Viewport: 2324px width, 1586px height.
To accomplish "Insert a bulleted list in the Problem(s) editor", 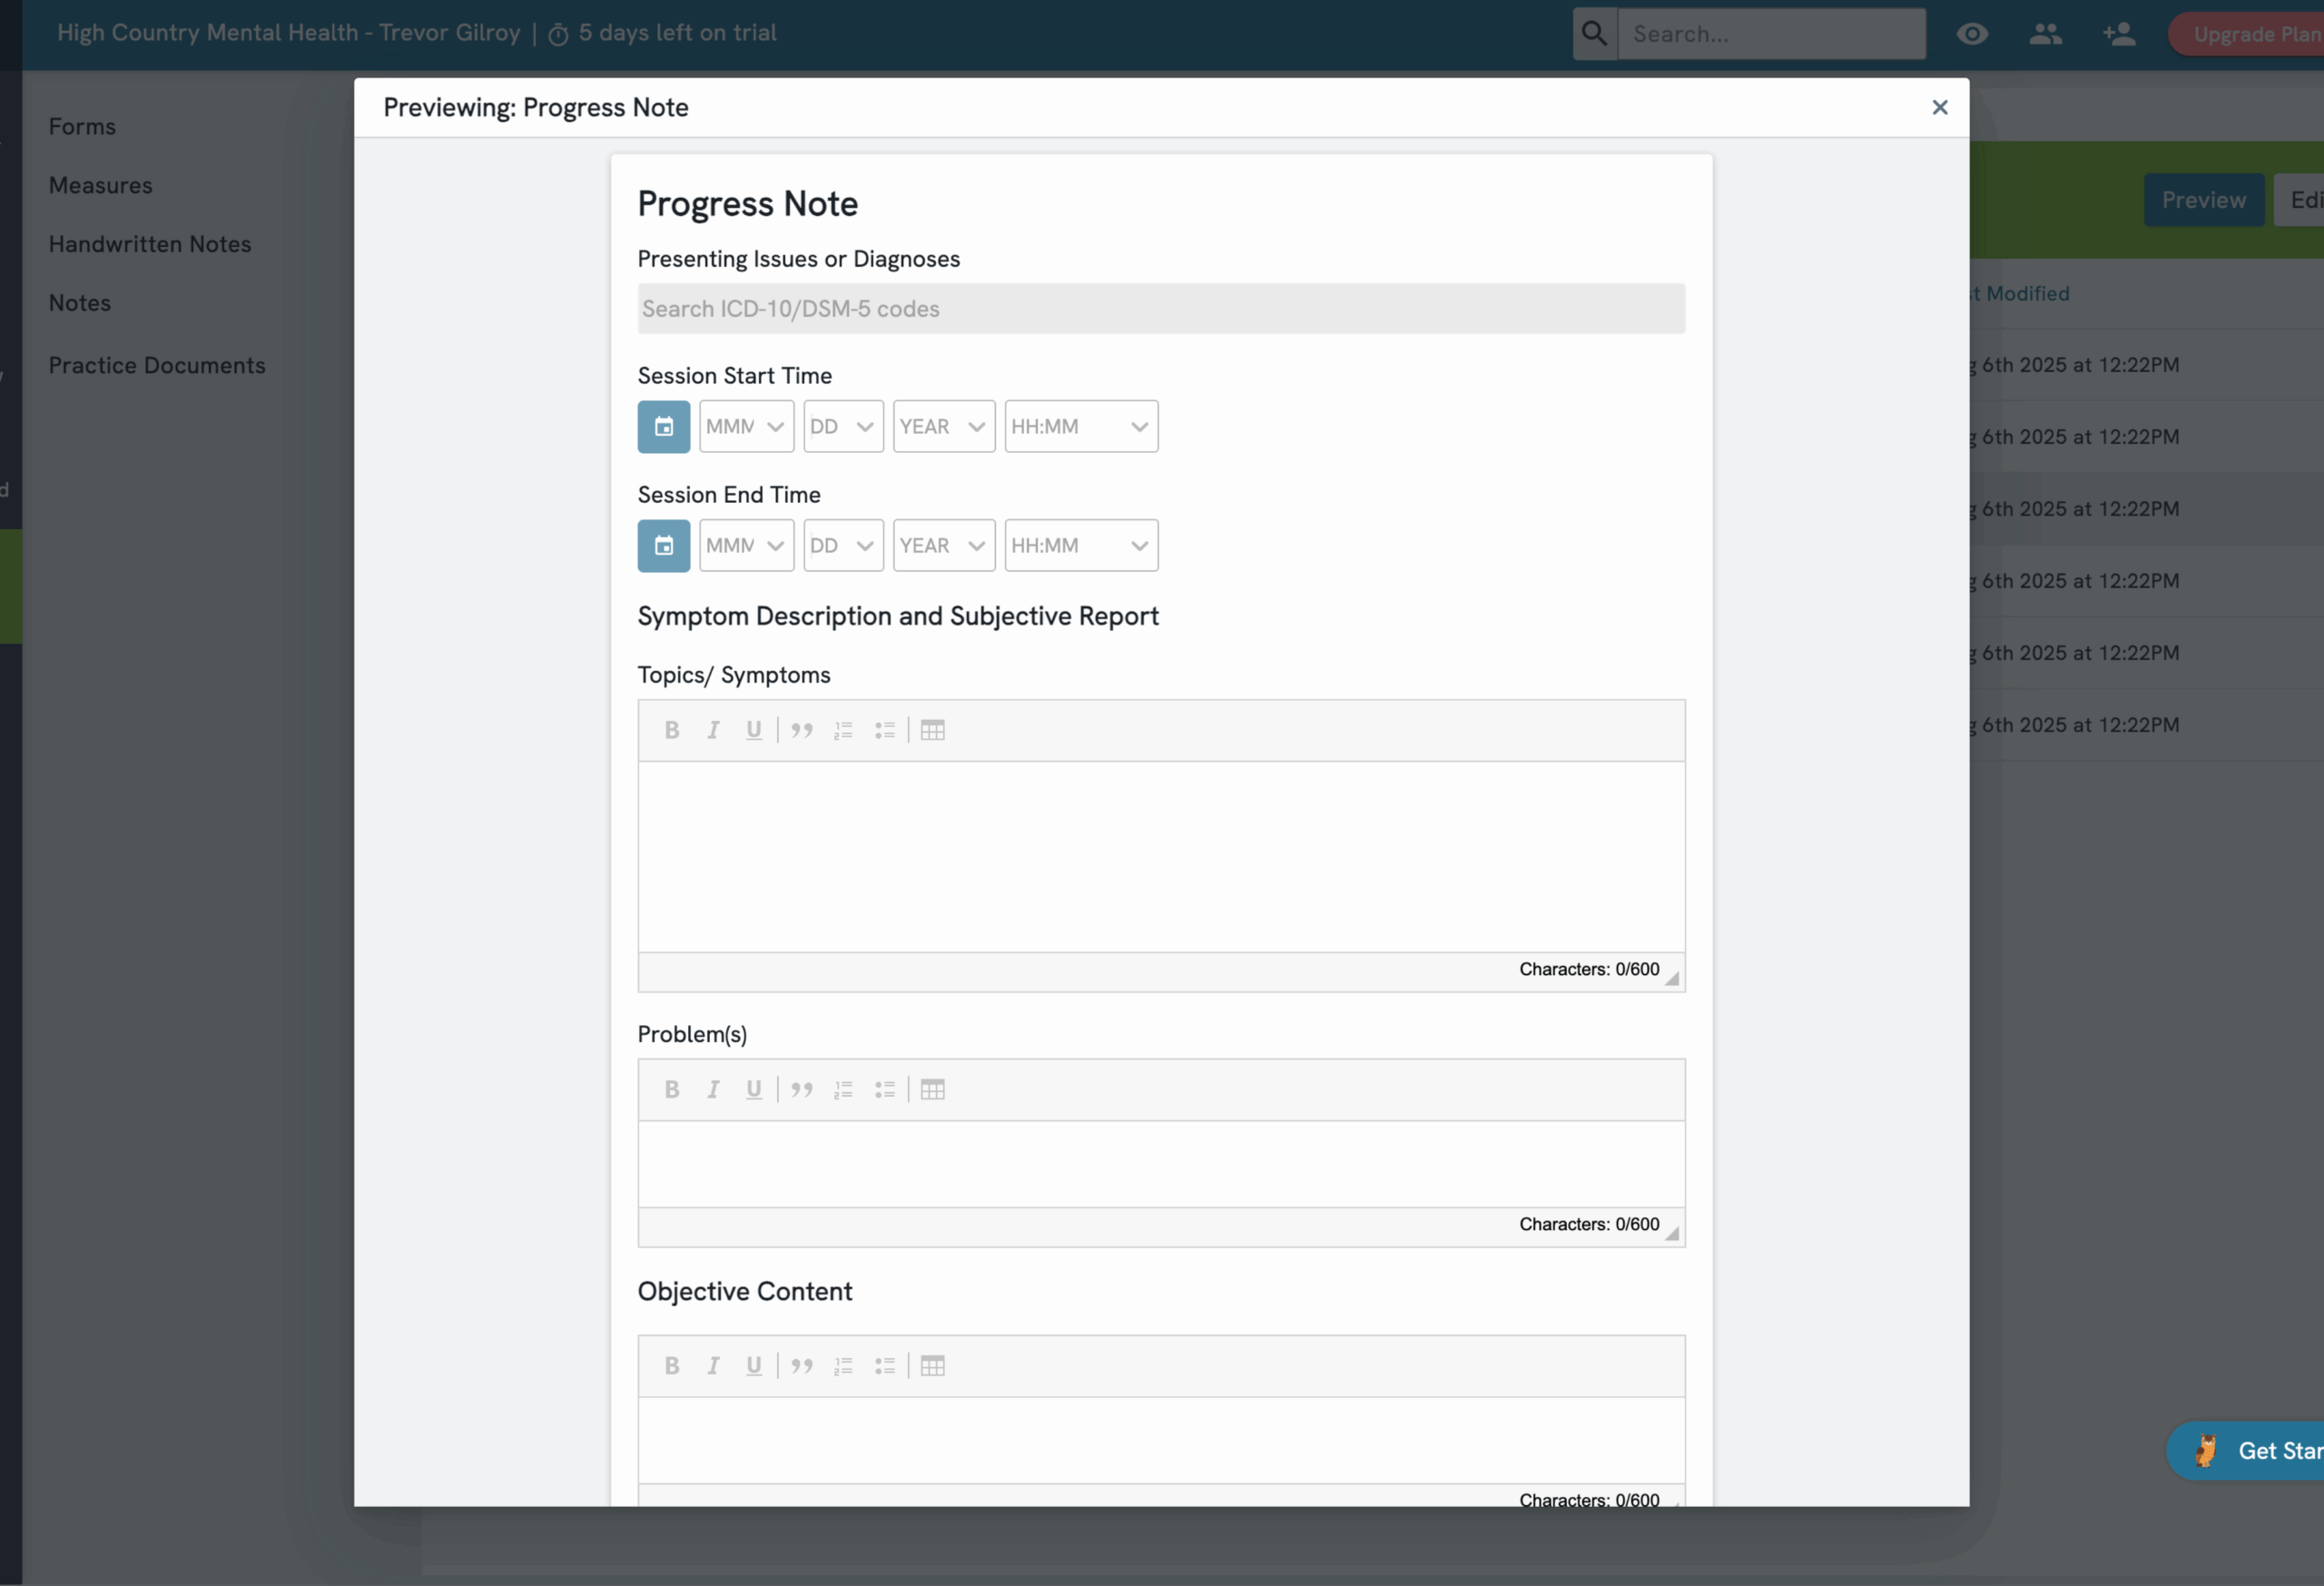I will [x=885, y=1089].
